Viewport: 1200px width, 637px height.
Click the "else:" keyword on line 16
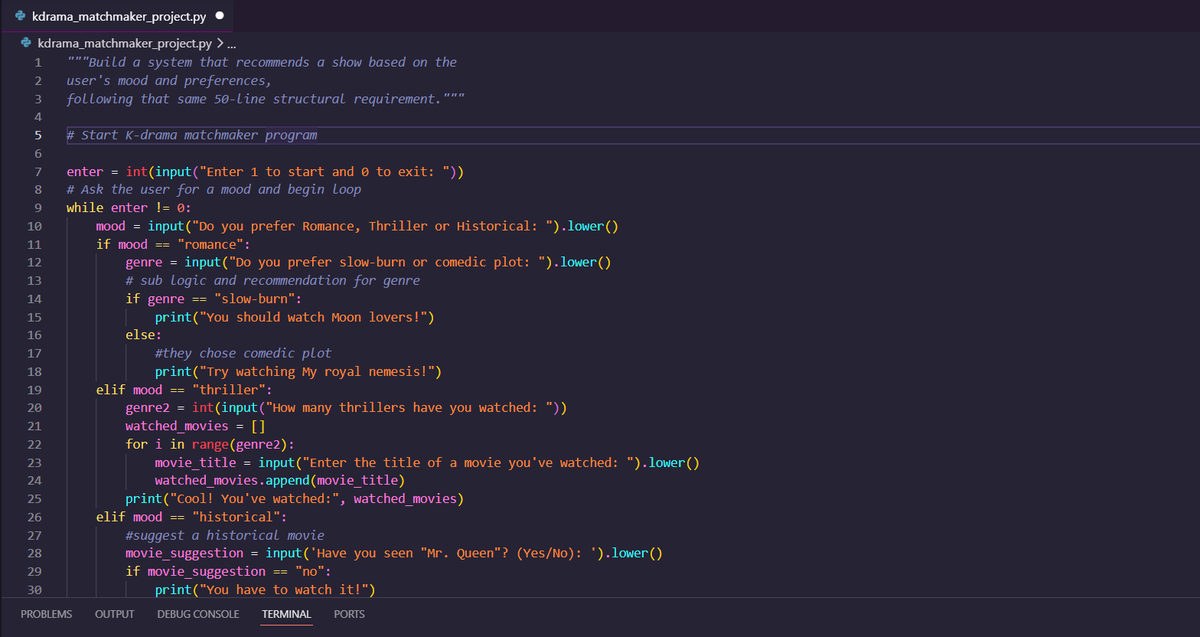tap(143, 335)
